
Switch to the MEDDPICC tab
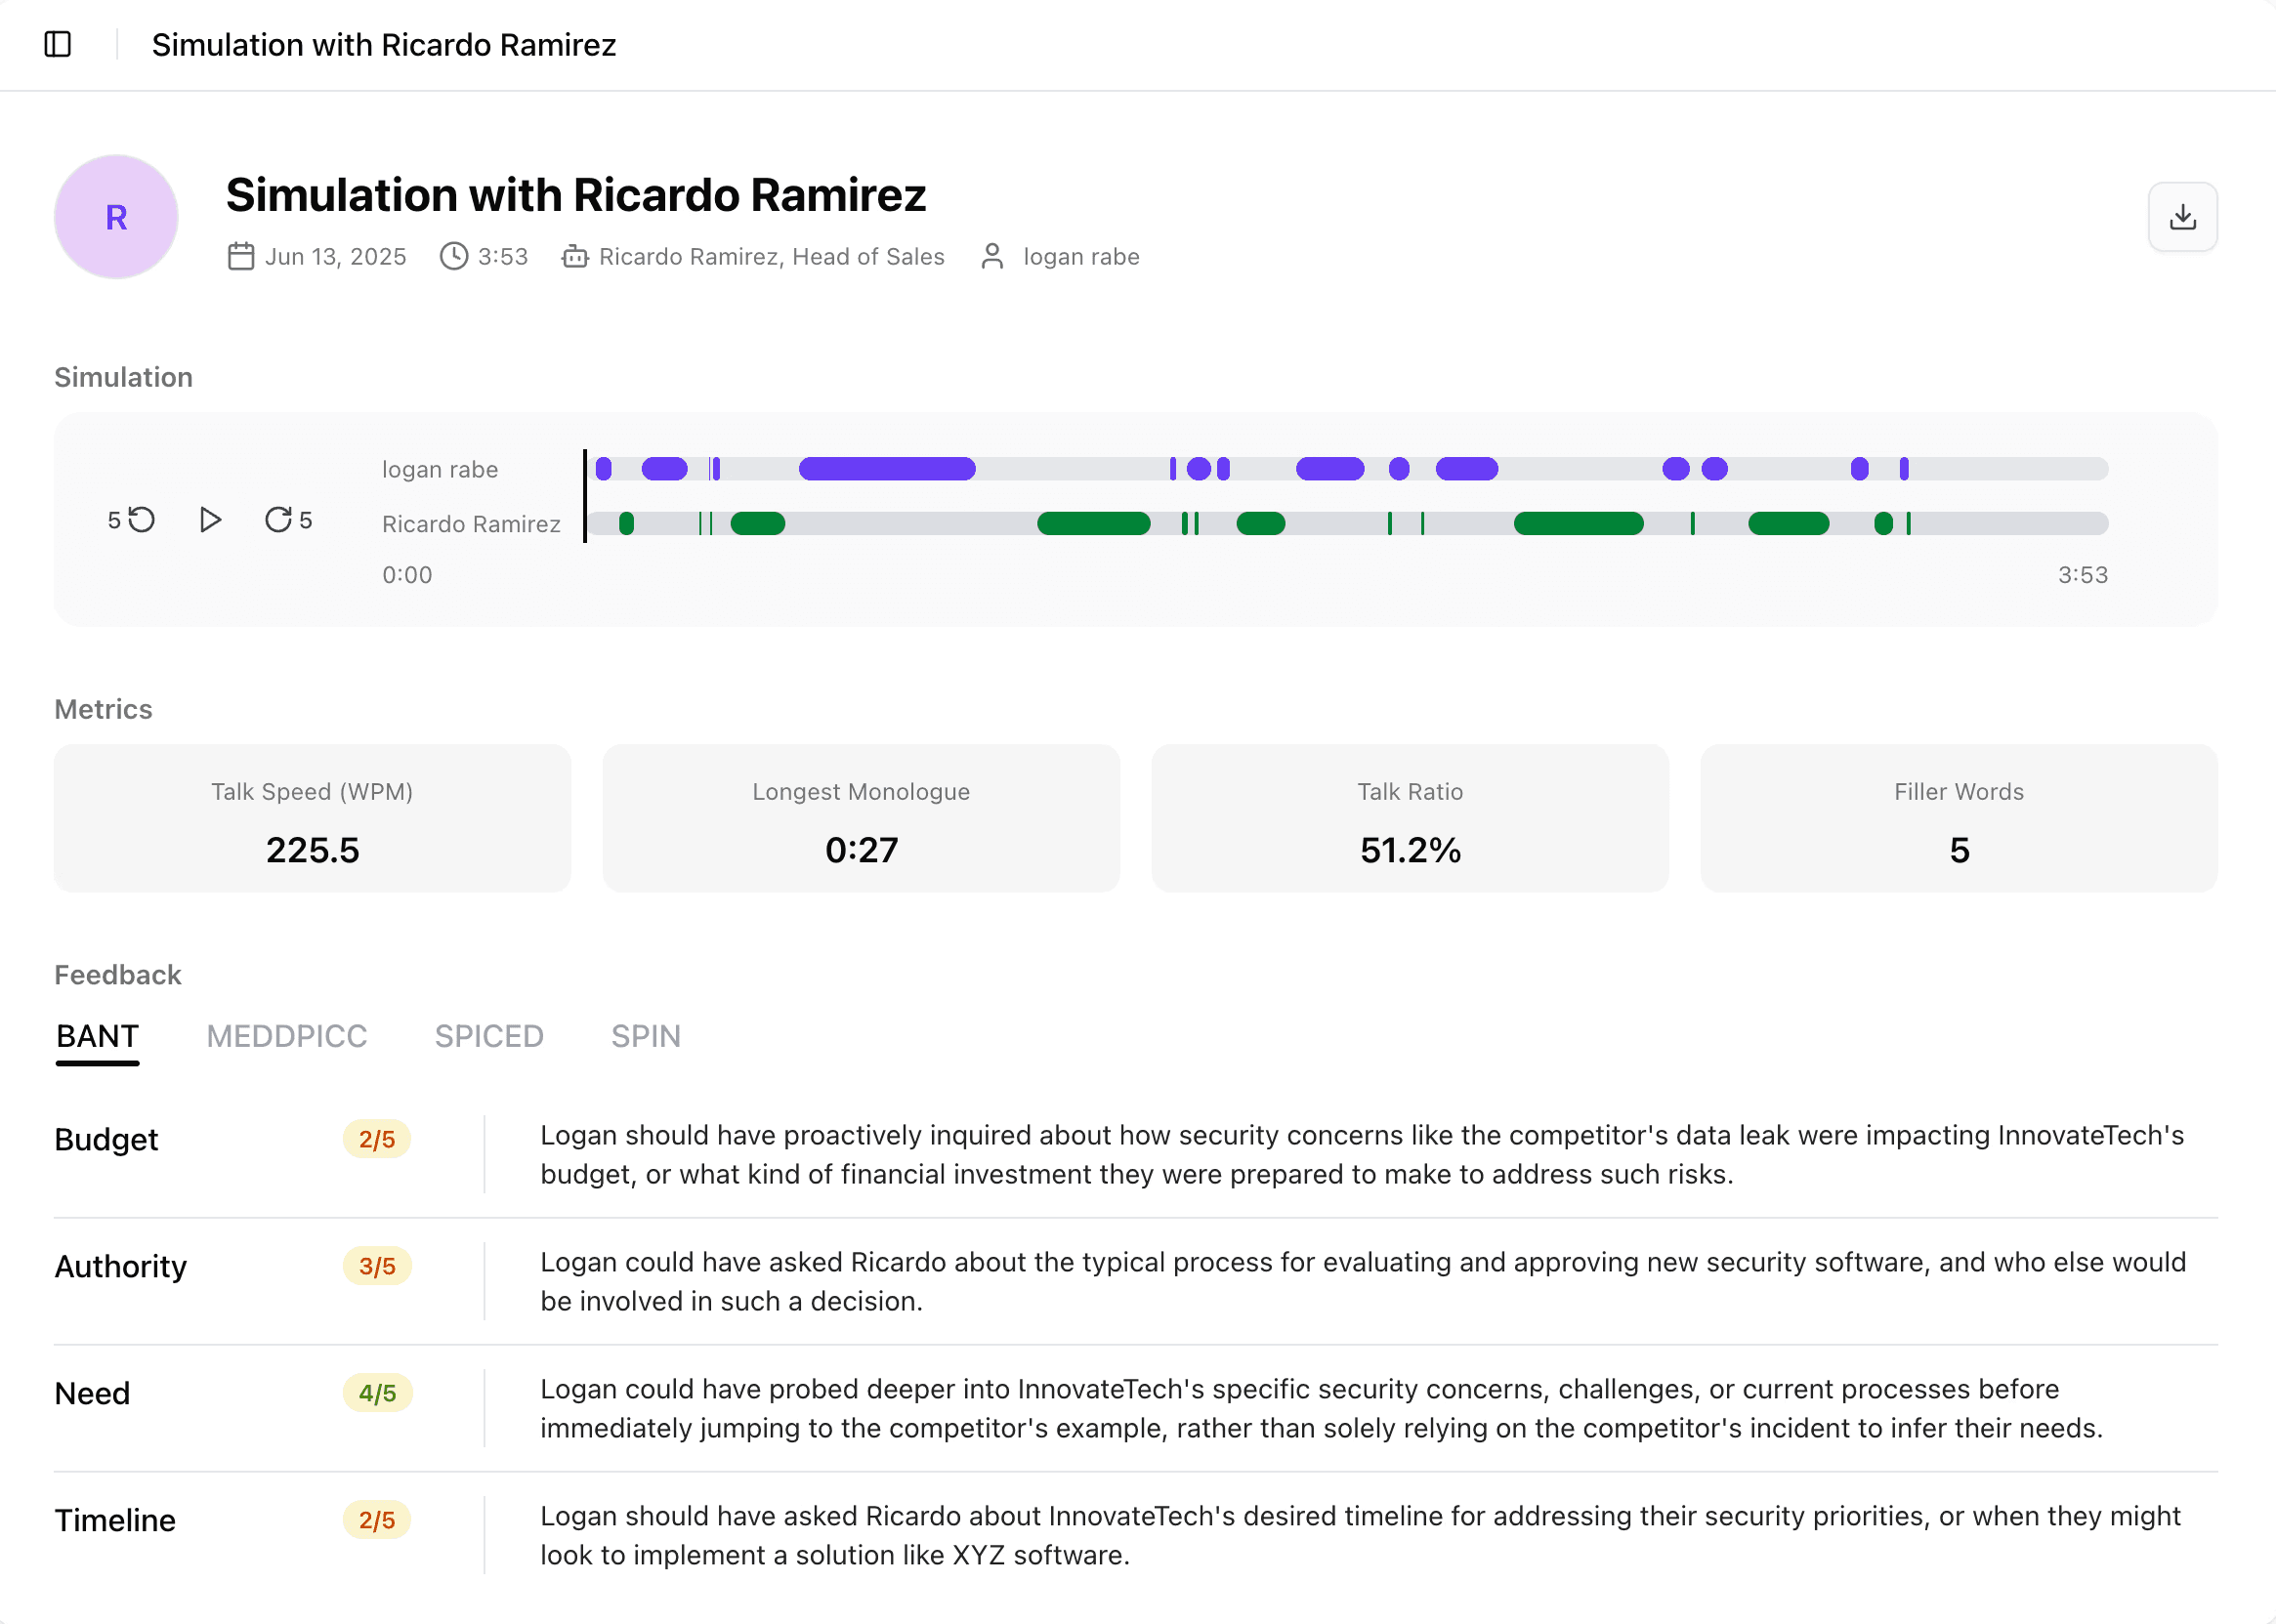click(287, 1037)
